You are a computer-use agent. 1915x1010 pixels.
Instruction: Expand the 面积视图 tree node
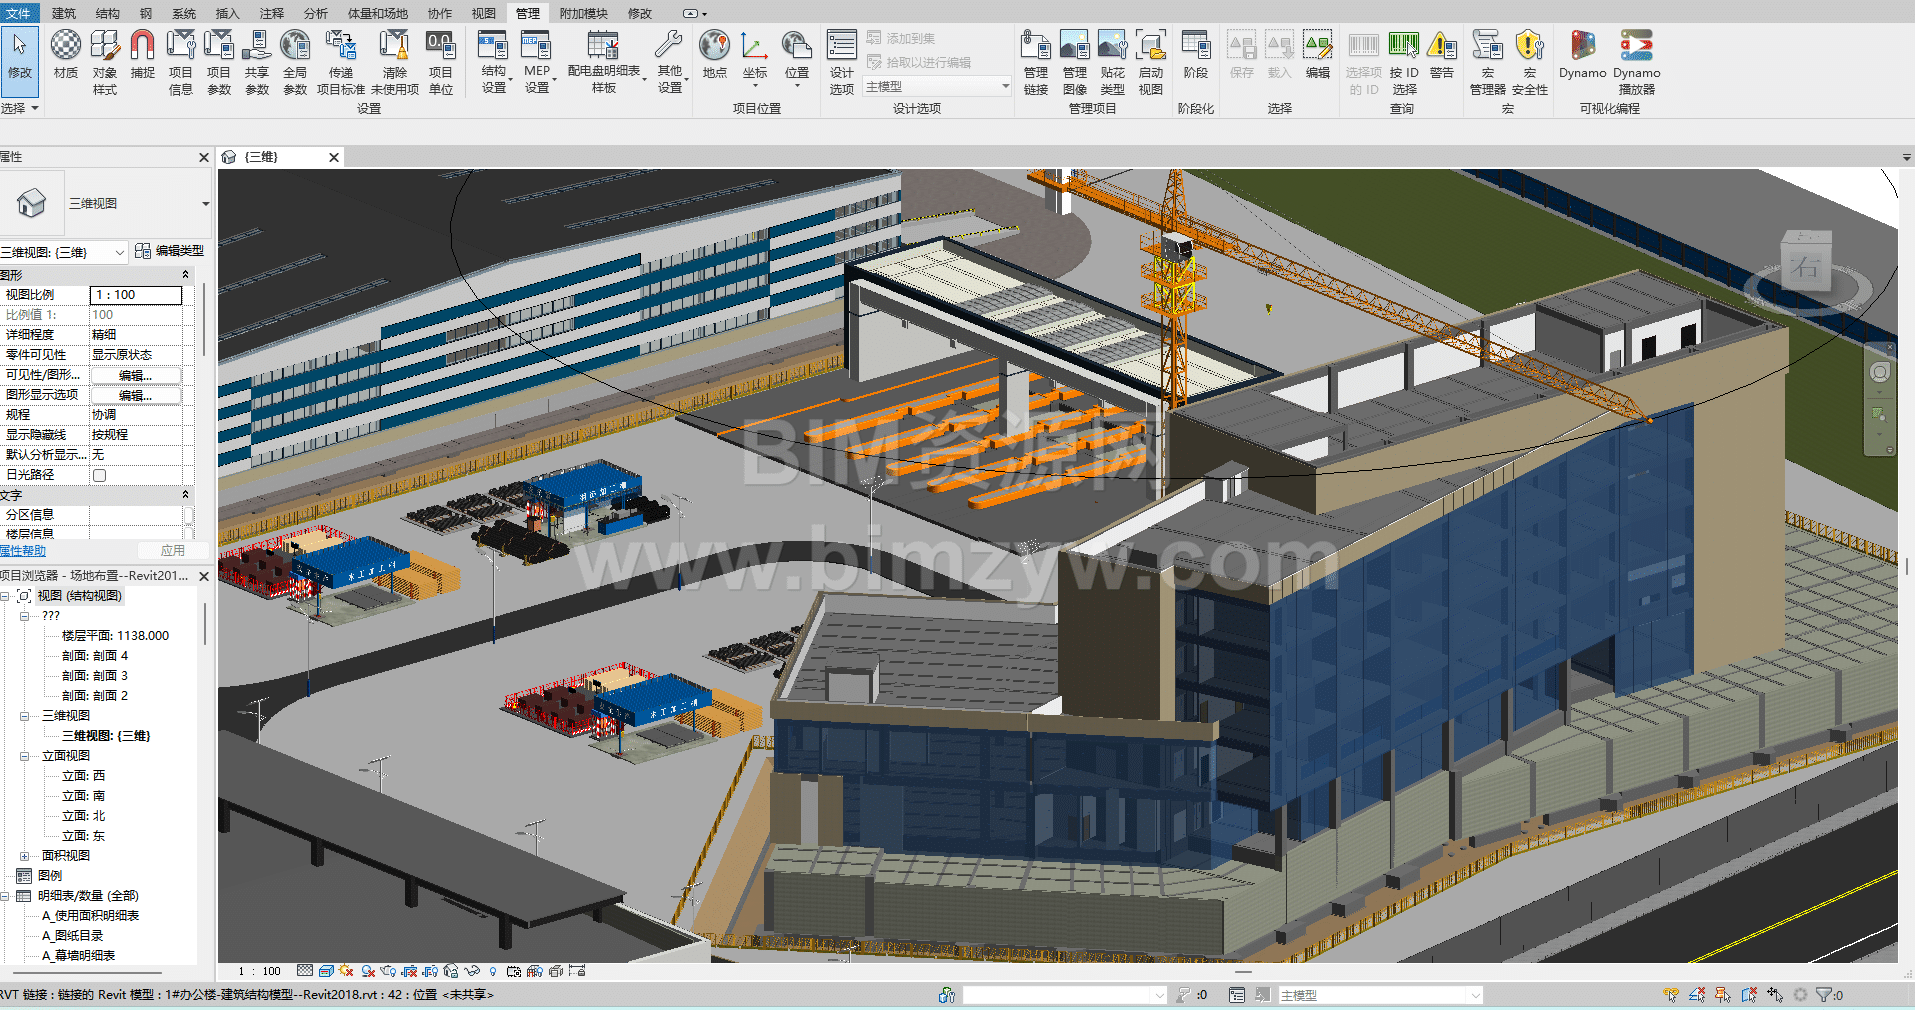[x=24, y=856]
